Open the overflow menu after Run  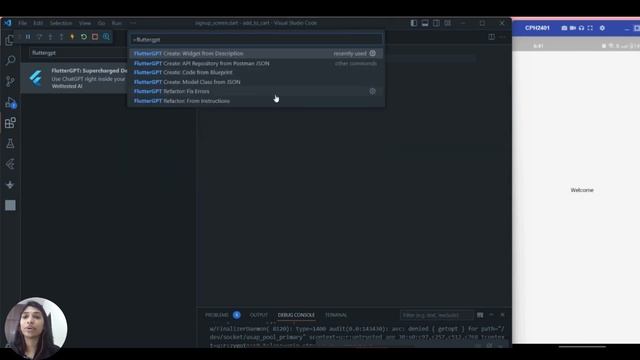pyautogui.click(x=133, y=23)
